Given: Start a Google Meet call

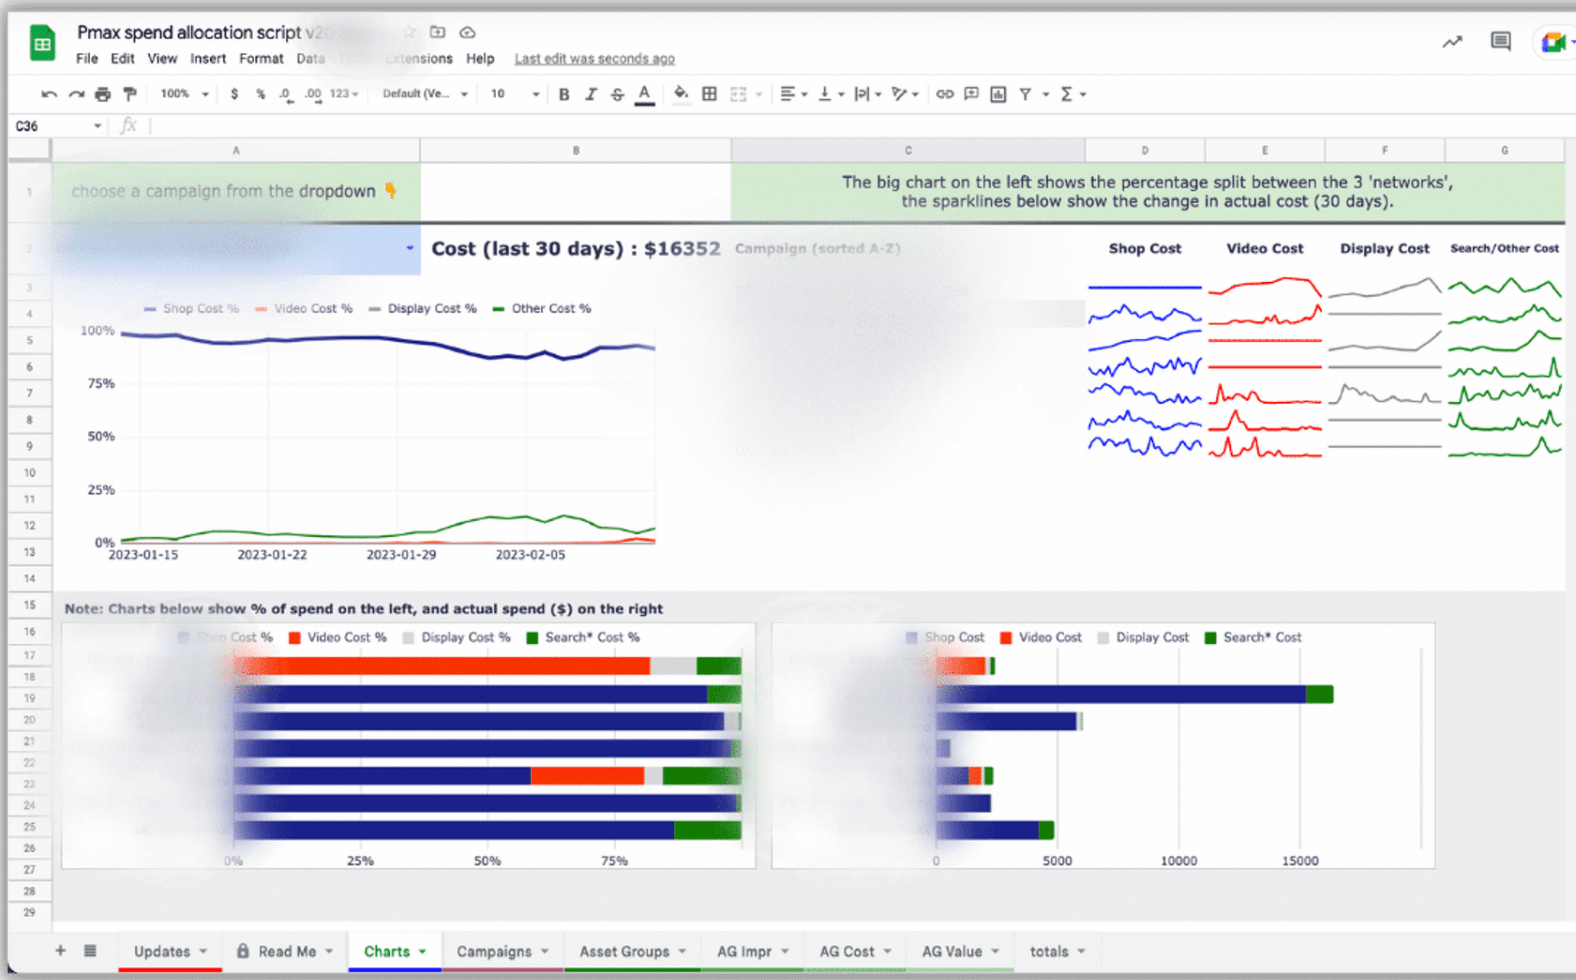Looking at the screenshot, I should pos(1553,43).
